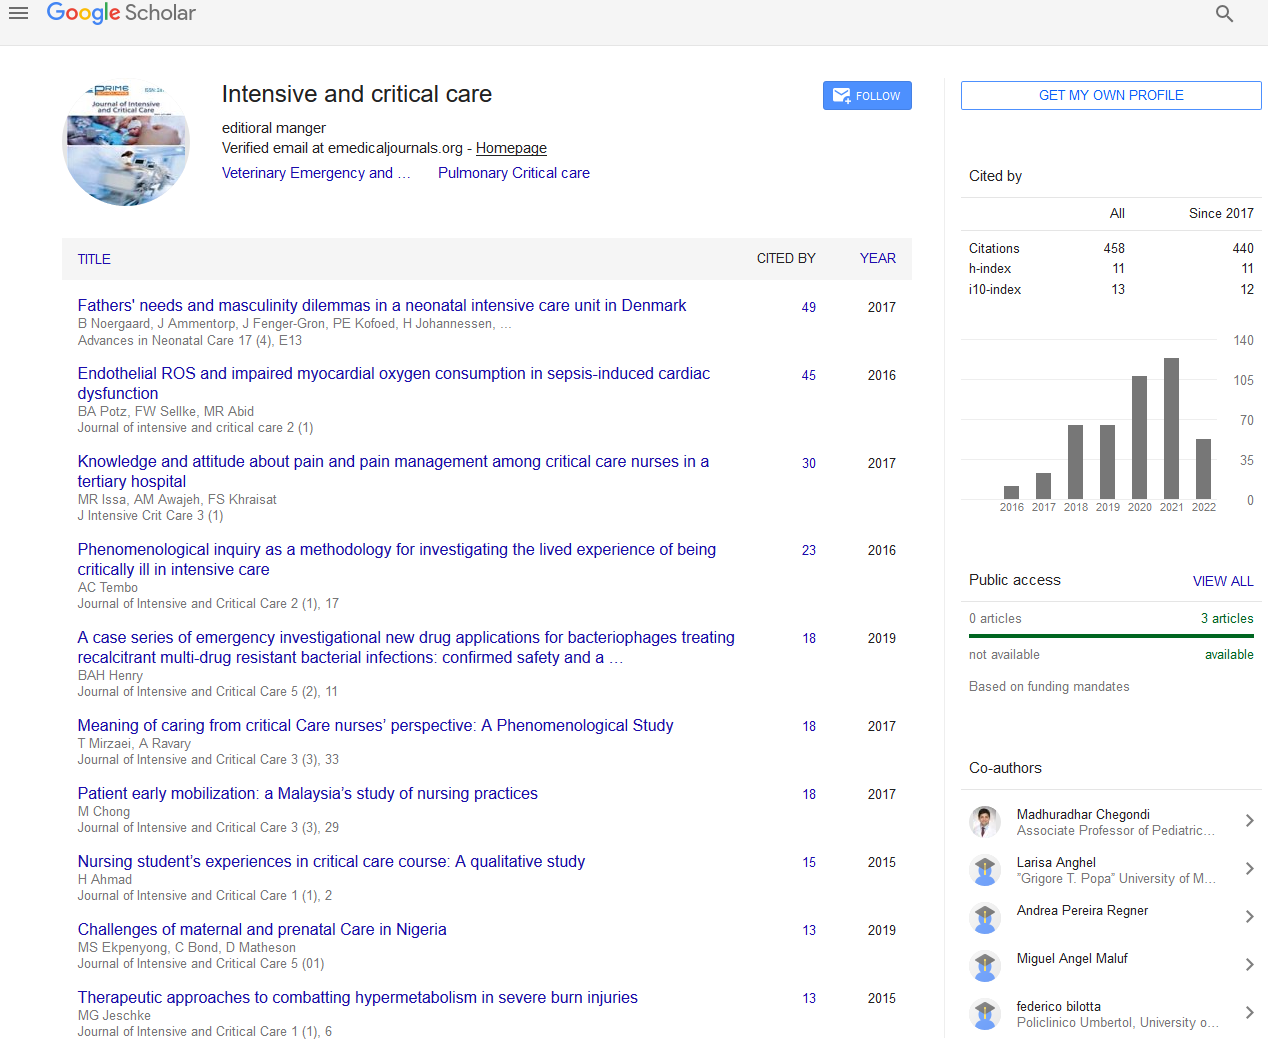Click the journal profile picture

pyautogui.click(x=126, y=143)
